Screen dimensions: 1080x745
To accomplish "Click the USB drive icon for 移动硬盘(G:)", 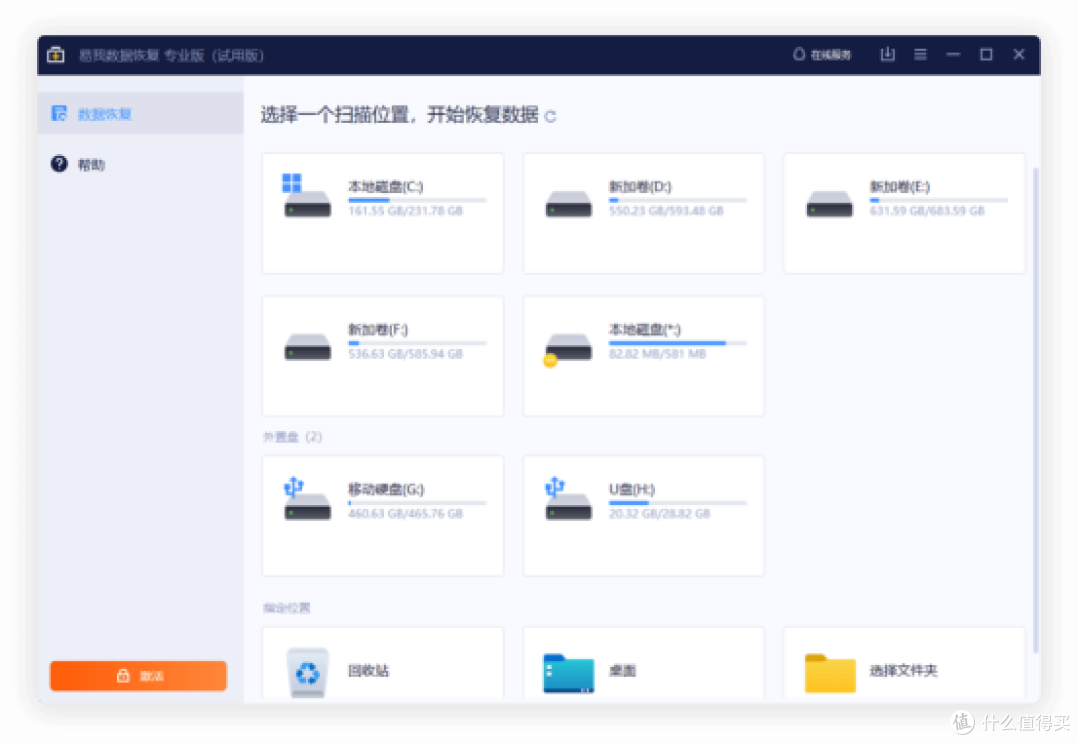I will click(x=307, y=499).
